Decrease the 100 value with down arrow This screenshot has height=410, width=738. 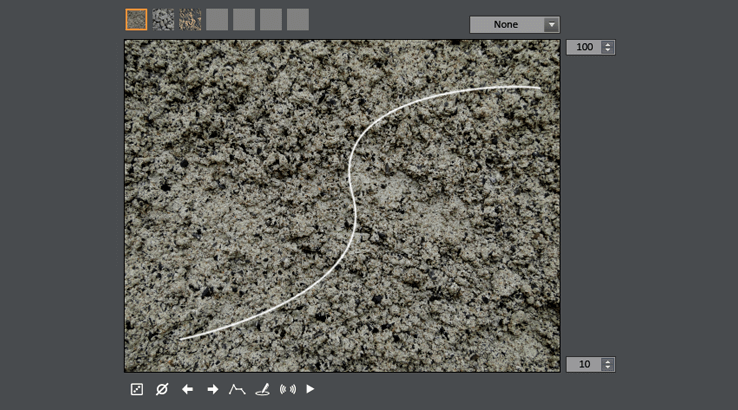(x=608, y=50)
